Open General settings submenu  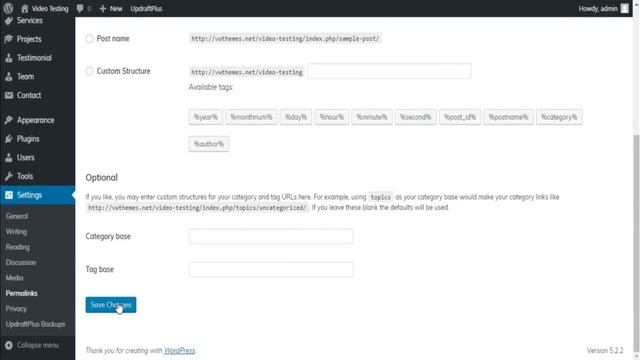pyautogui.click(x=17, y=216)
